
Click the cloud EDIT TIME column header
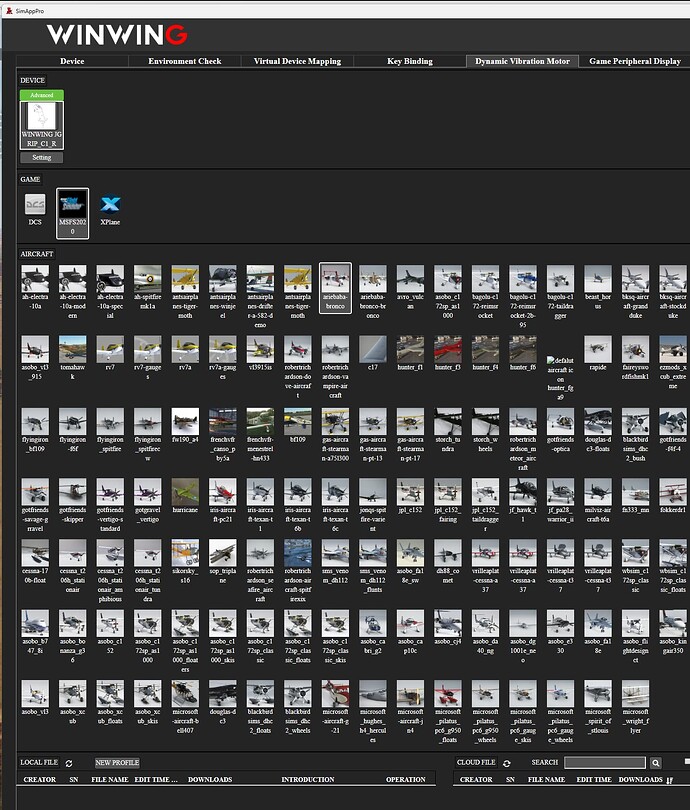coord(594,780)
